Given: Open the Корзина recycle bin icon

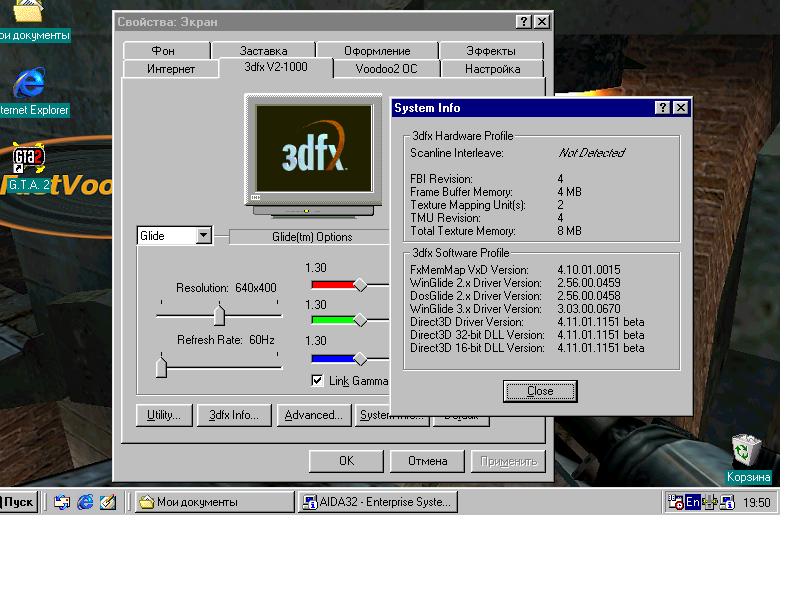Looking at the screenshot, I should pyautogui.click(x=746, y=450).
